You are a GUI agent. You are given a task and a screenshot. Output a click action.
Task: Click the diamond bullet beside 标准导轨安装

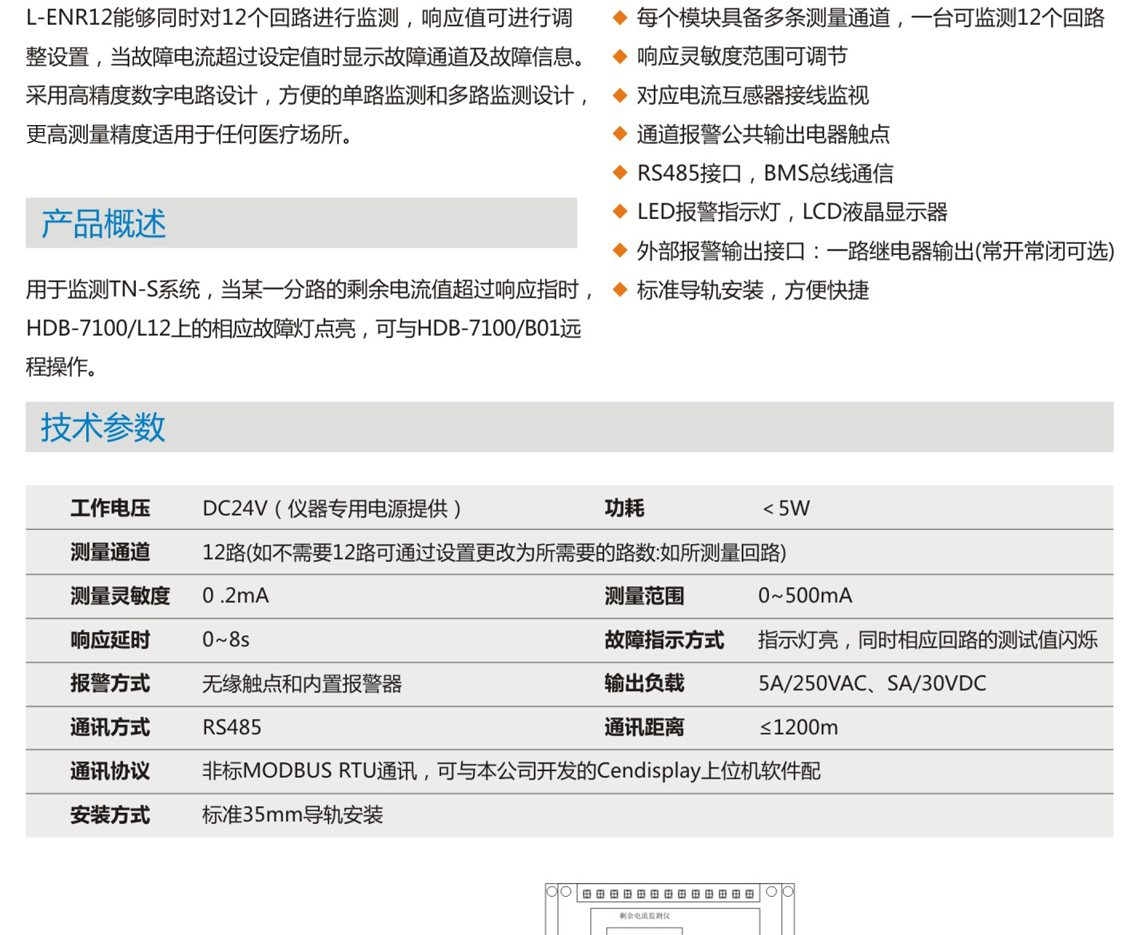pyautogui.click(x=620, y=290)
